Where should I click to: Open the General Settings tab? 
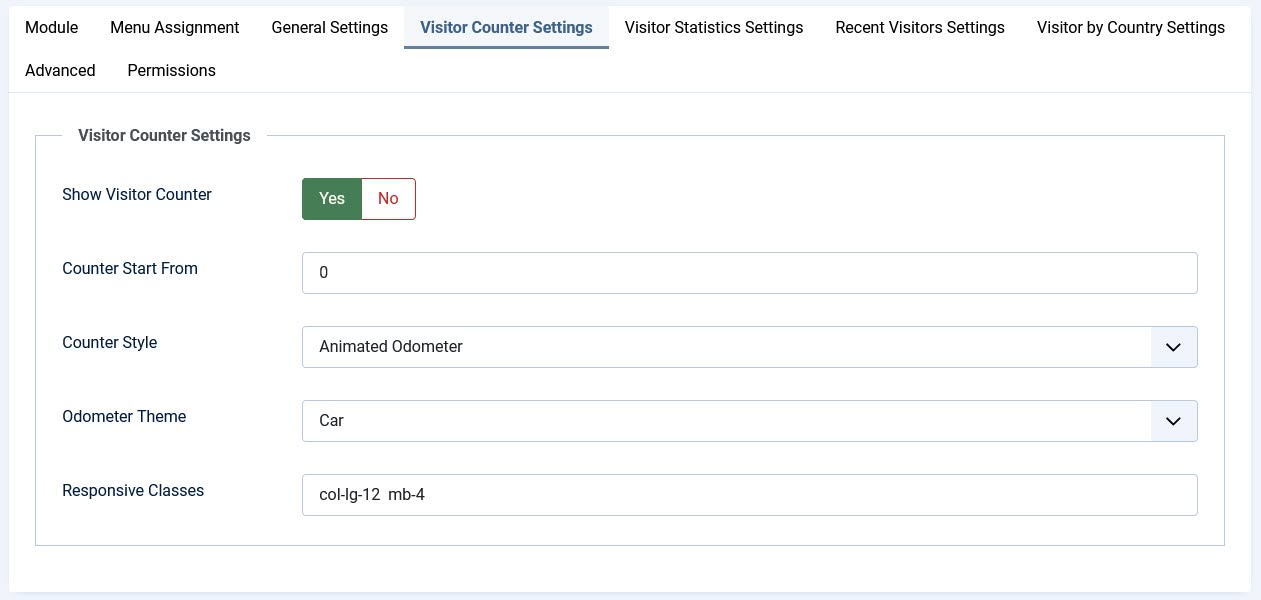[329, 28]
